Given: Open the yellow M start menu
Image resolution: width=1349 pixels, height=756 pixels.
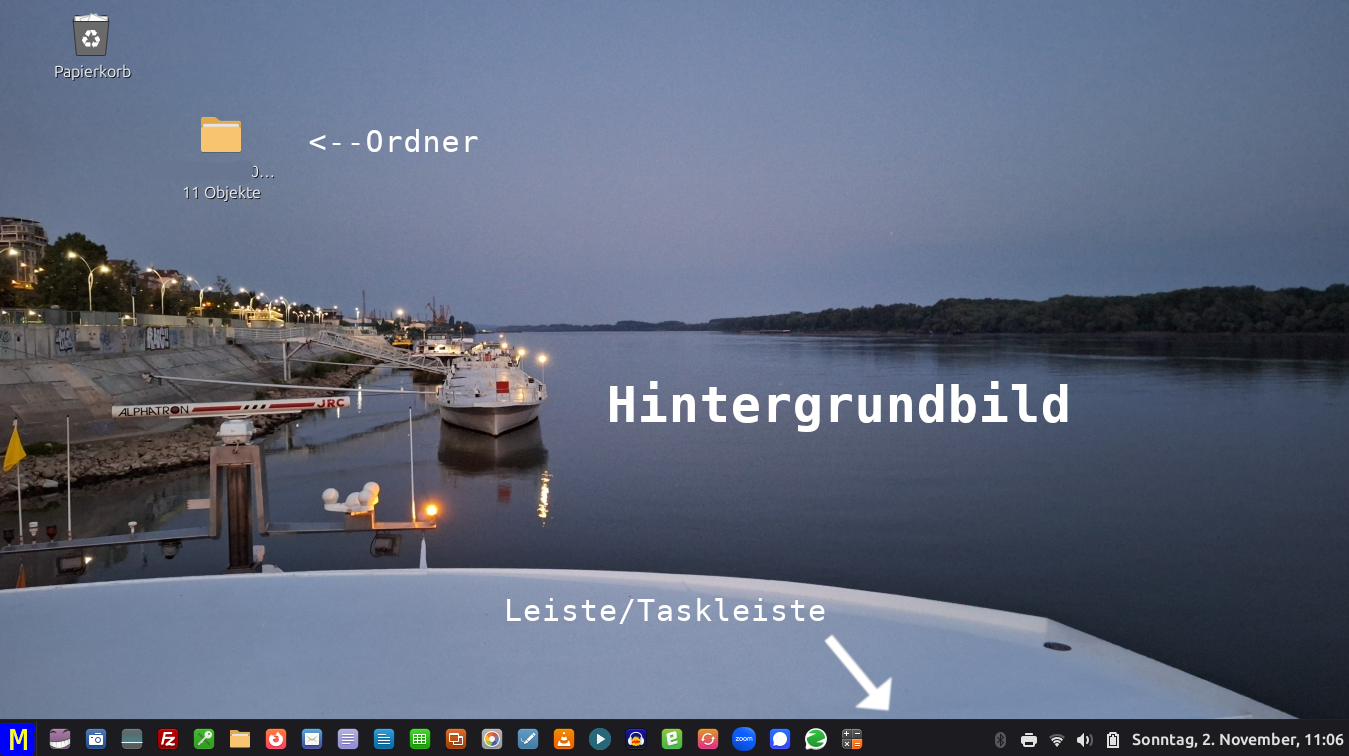Looking at the screenshot, I should pyautogui.click(x=18, y=739).
